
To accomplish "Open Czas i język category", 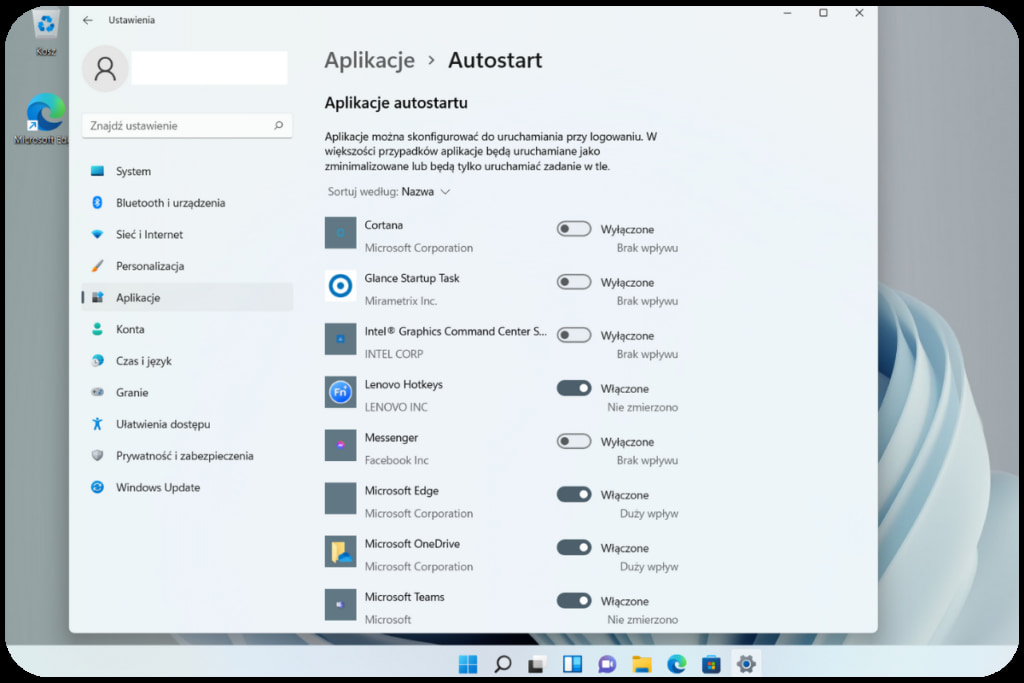I will [x=187, y=360].
